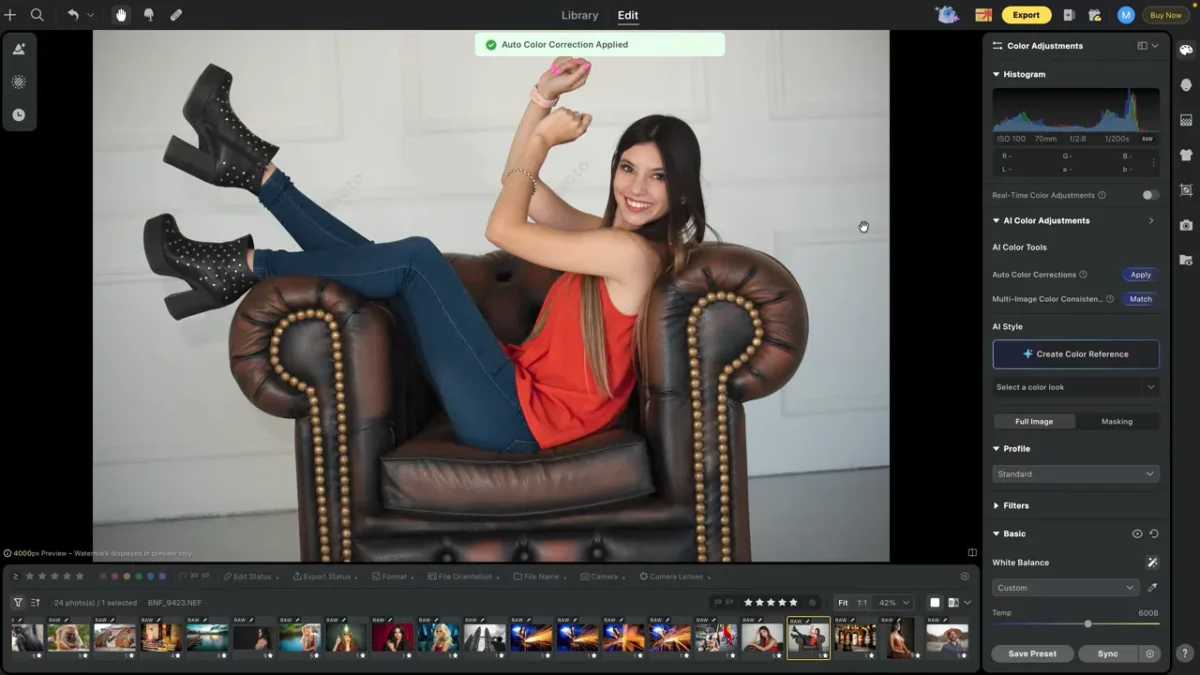Toggle Real-Time Color Adjustments switch
Viewport: 1200px width, 675px height.
[1151, 195]
